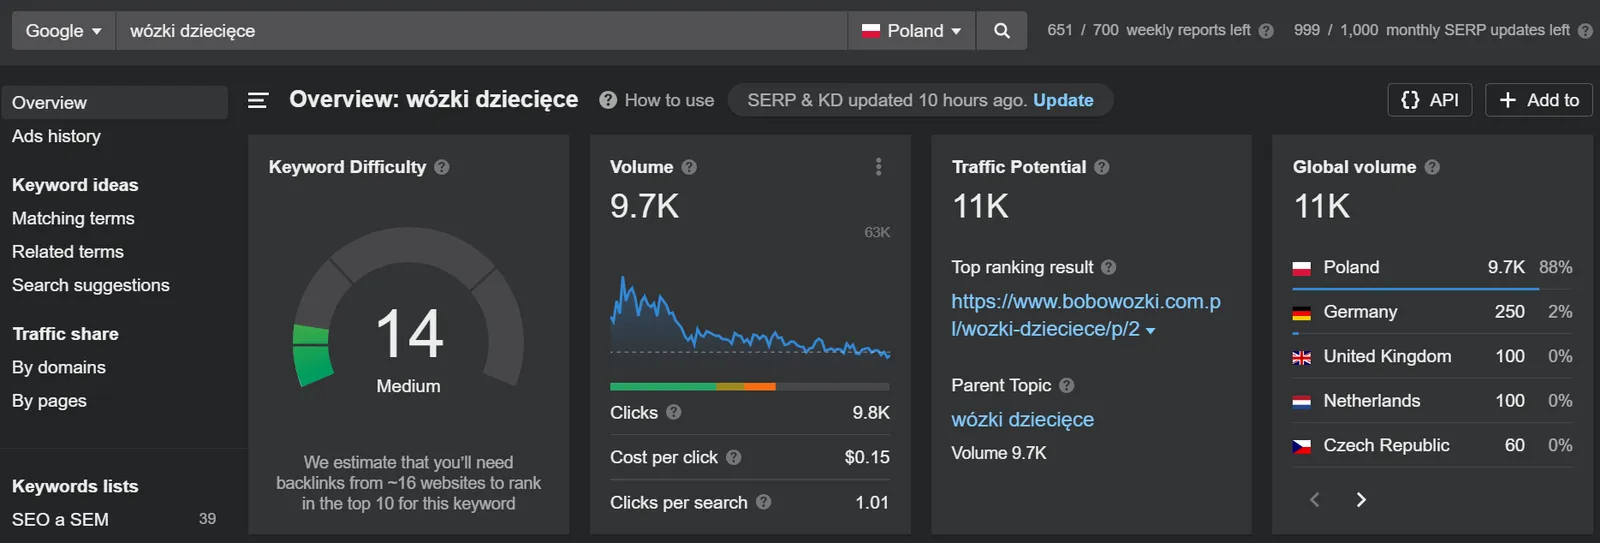Show Cost per click info icon
This screenshot has height=543, width=1600.
(x=734, y=457)
